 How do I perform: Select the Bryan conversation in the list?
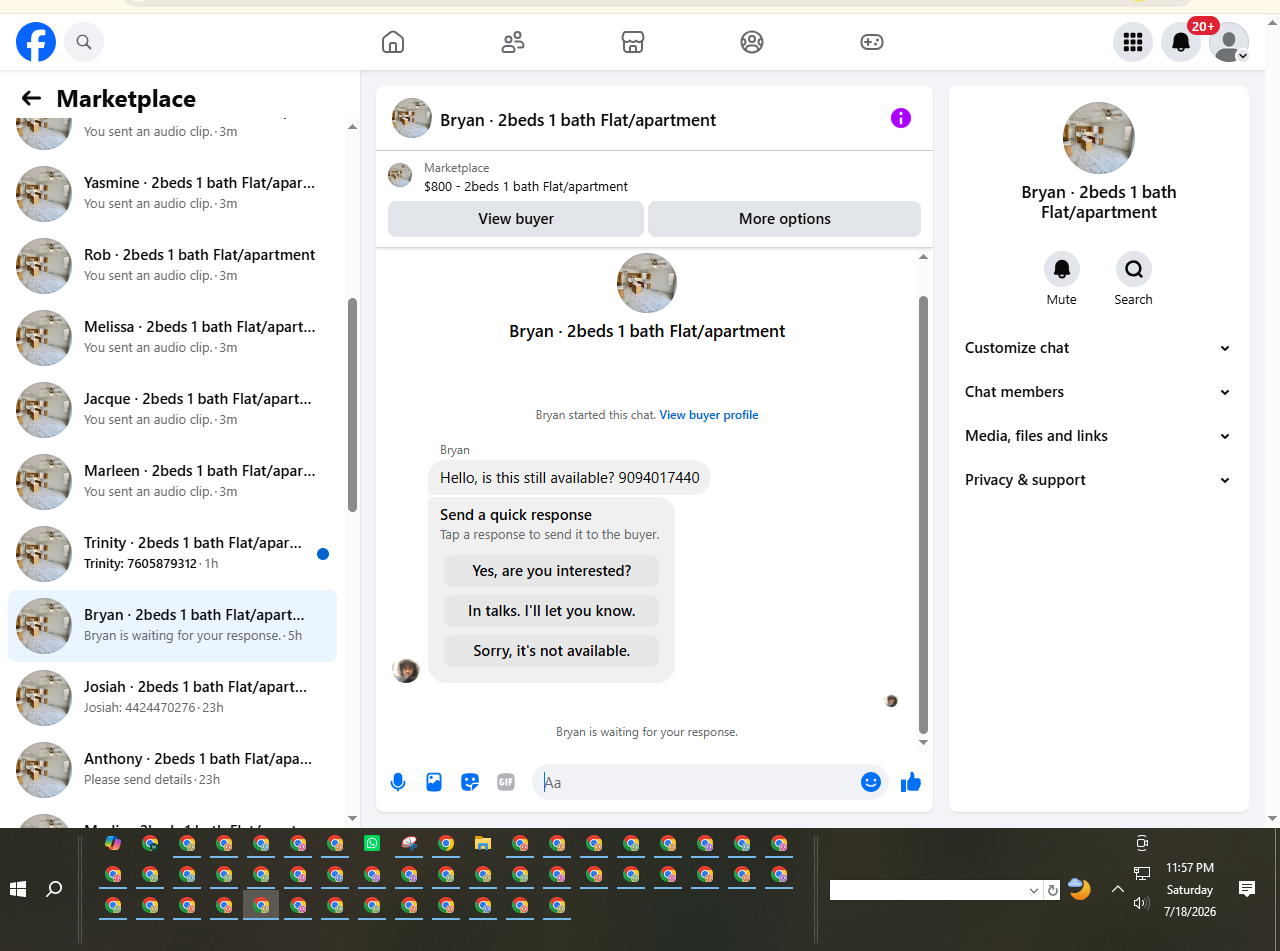click(172, 626)
